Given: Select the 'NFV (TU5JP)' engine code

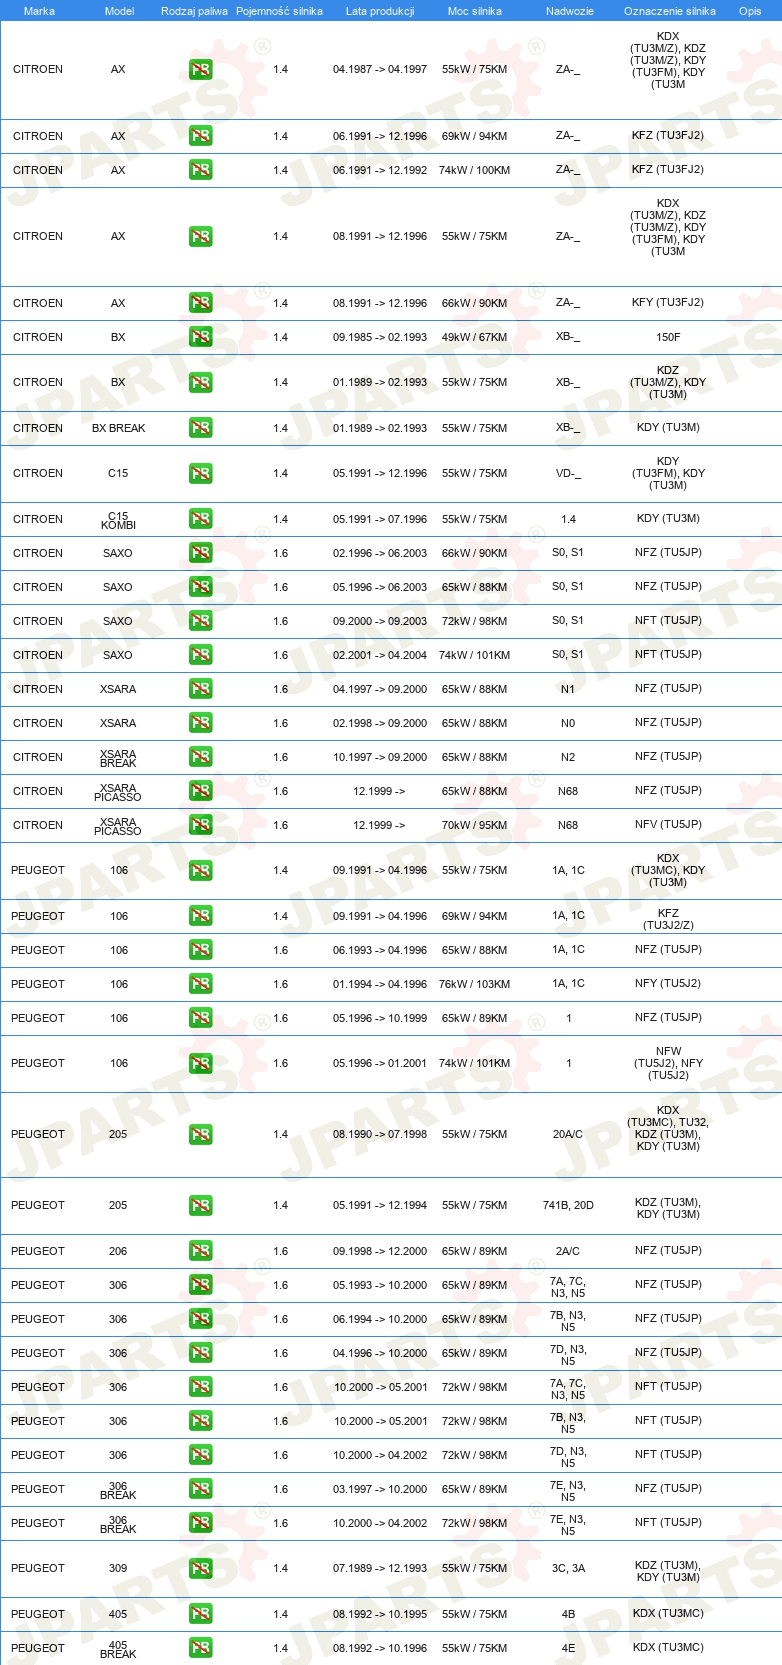Looking at the screenshot, I should (668, 825).
